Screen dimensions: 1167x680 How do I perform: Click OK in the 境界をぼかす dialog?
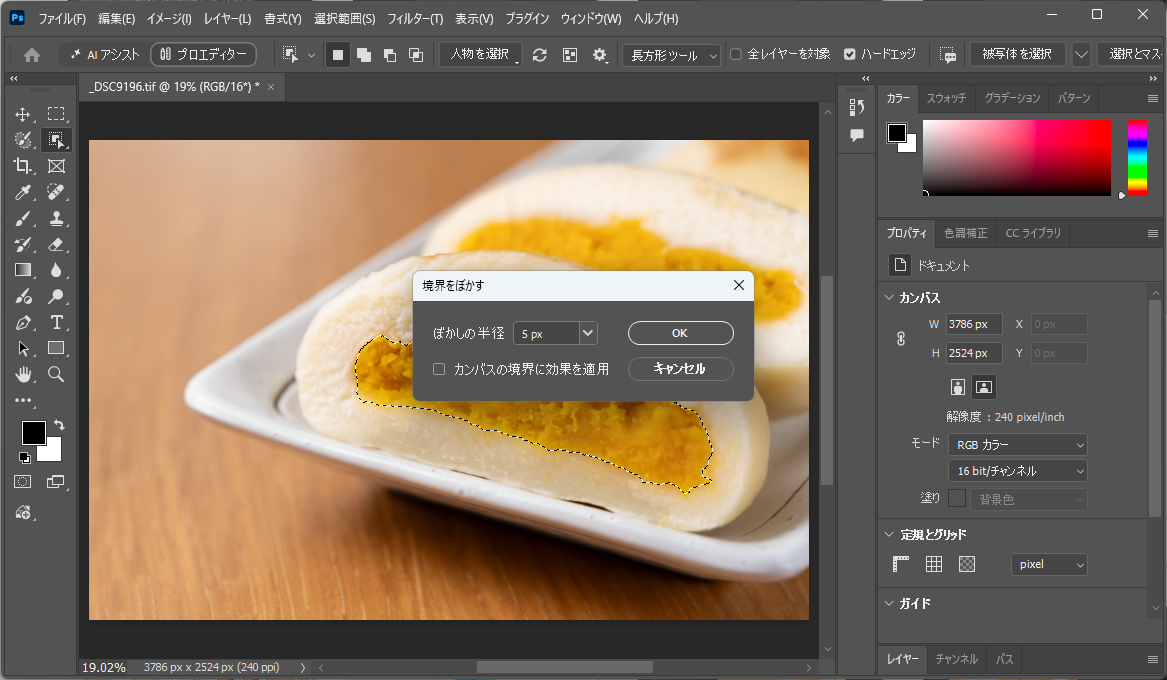tap(680, 333)
